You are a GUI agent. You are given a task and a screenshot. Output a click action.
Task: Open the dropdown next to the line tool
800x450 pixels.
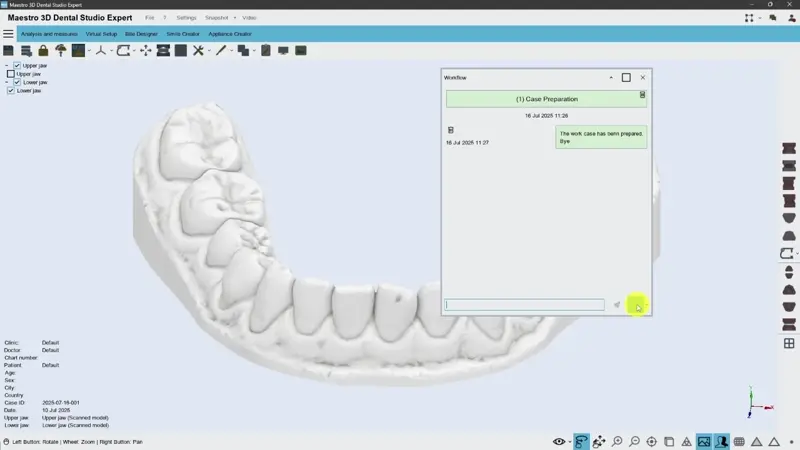[232, 51]
